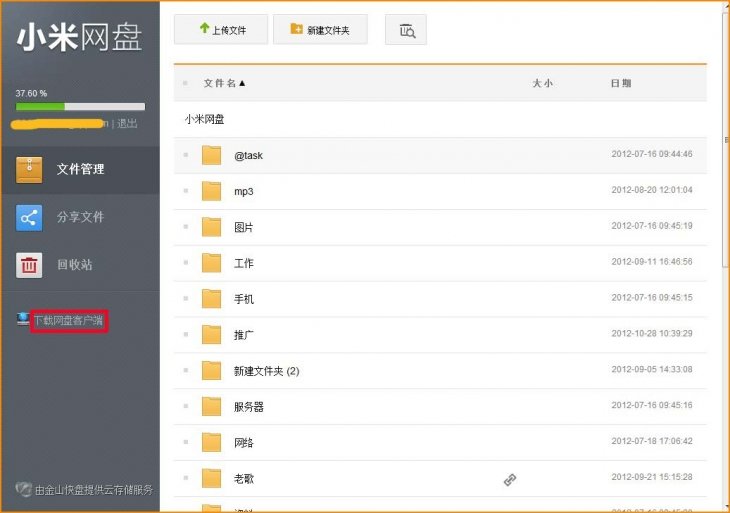
Task: Click the red recycle bin icon
Action: pyautogui.click(x=29, y=265)
